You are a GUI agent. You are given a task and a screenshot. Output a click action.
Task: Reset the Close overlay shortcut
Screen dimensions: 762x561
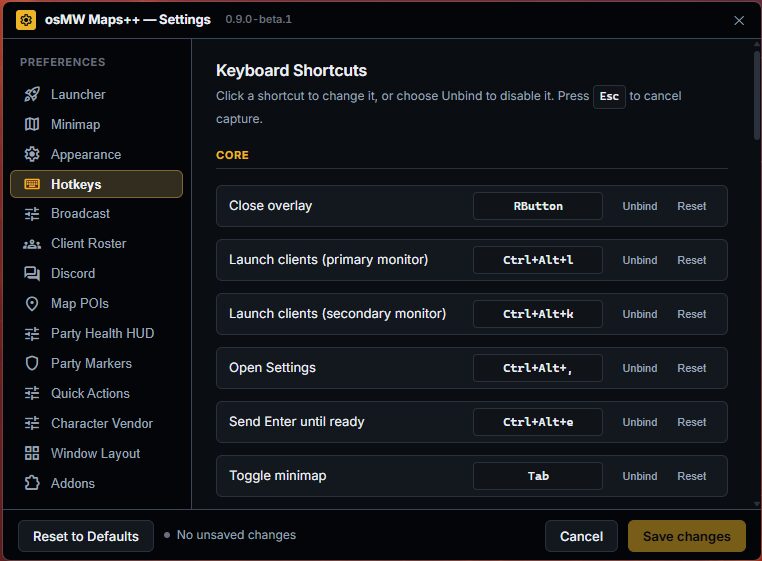(692, 206)
